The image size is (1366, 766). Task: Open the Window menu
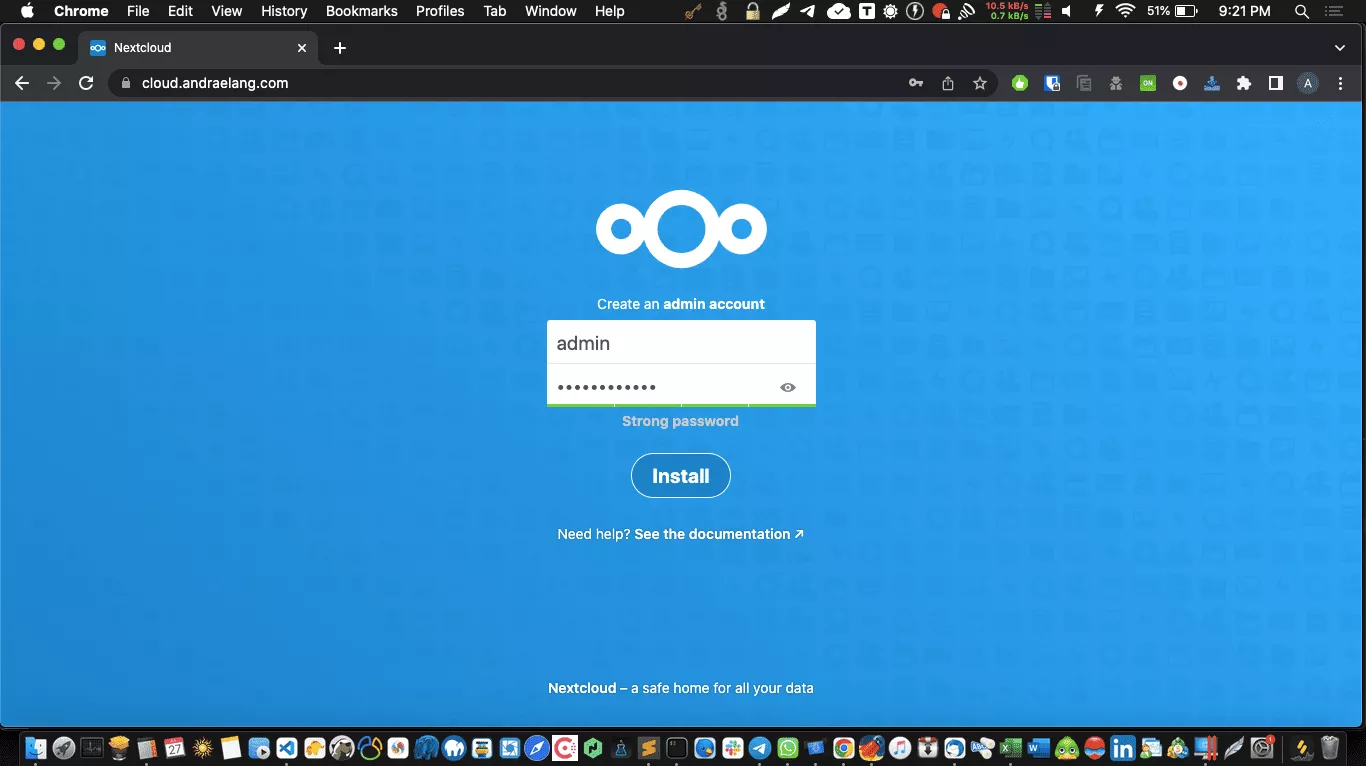click(551, 11)
